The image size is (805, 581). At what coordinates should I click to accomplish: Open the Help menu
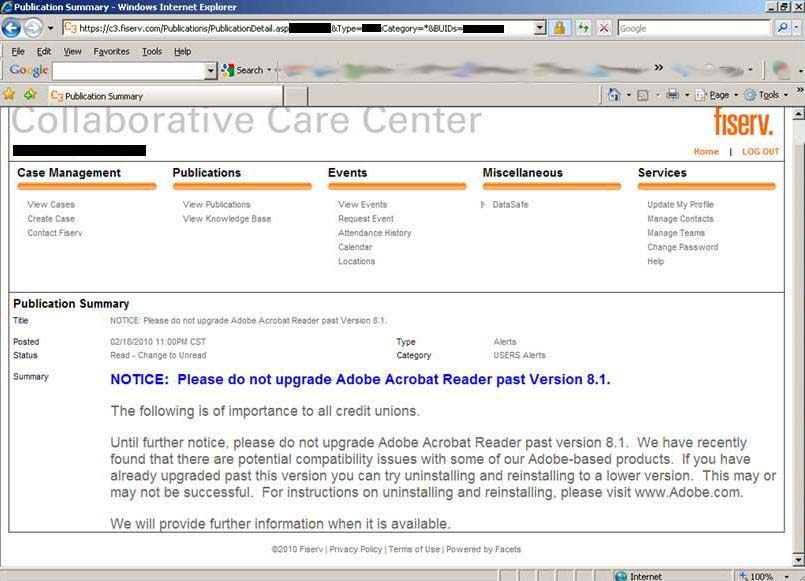click(182, 51)
